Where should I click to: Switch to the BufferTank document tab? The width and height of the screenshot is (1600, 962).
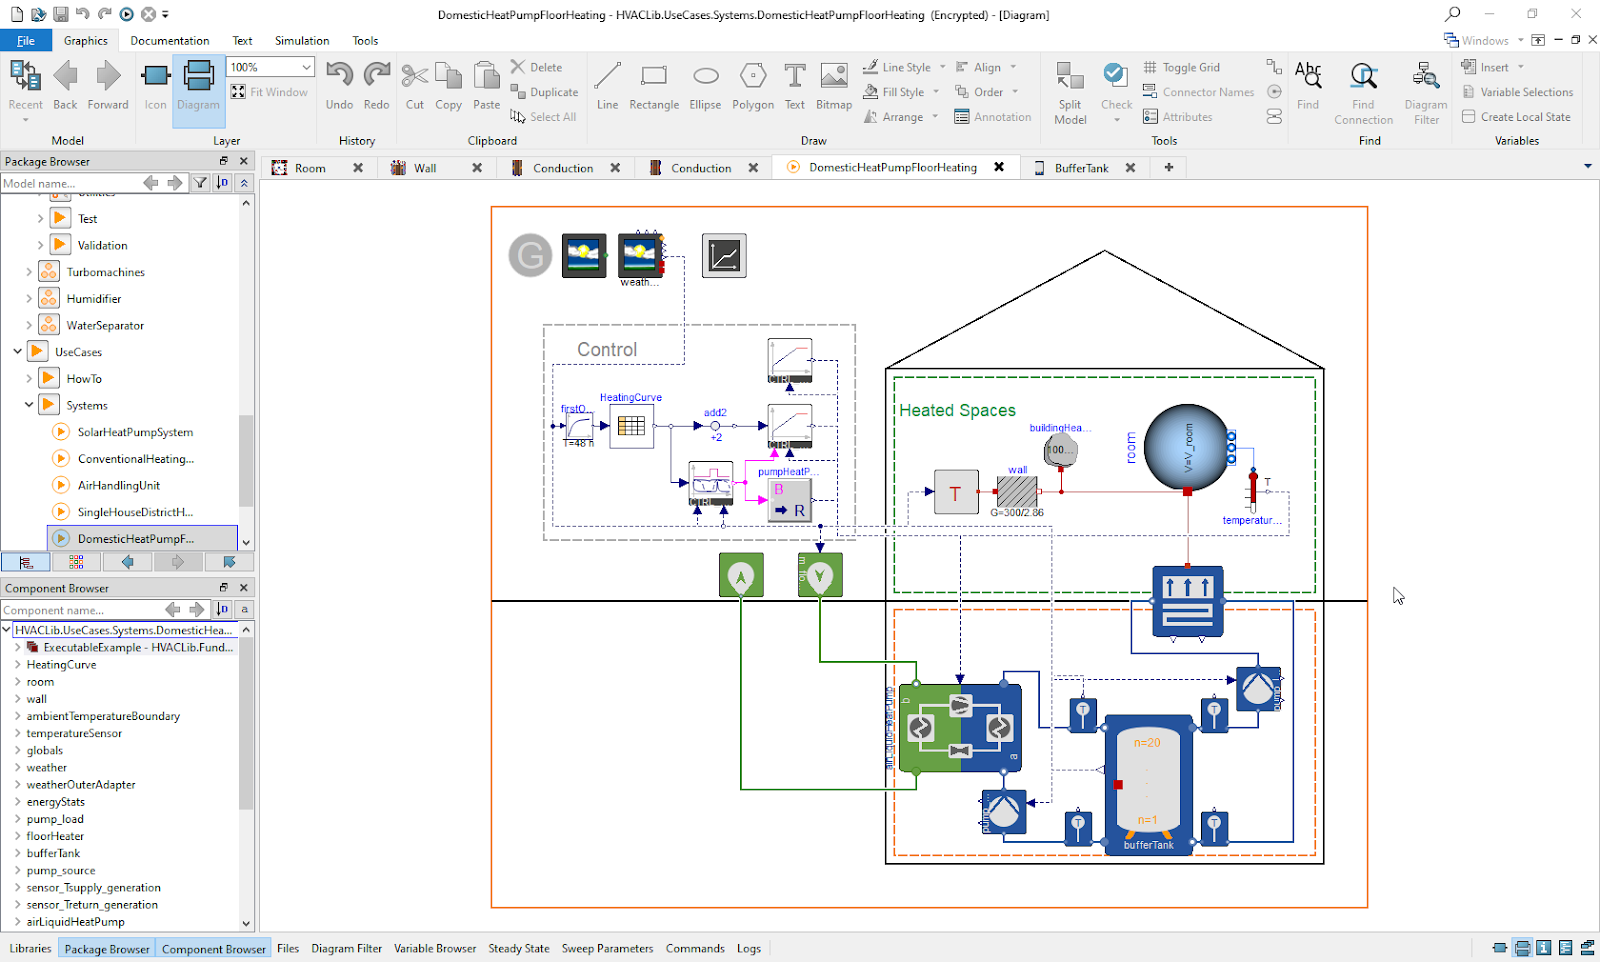tap(1081, 168)
